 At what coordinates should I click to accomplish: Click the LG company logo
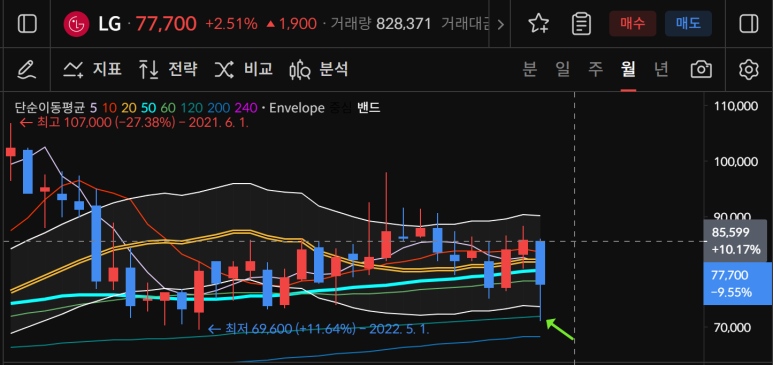[76, 24]
